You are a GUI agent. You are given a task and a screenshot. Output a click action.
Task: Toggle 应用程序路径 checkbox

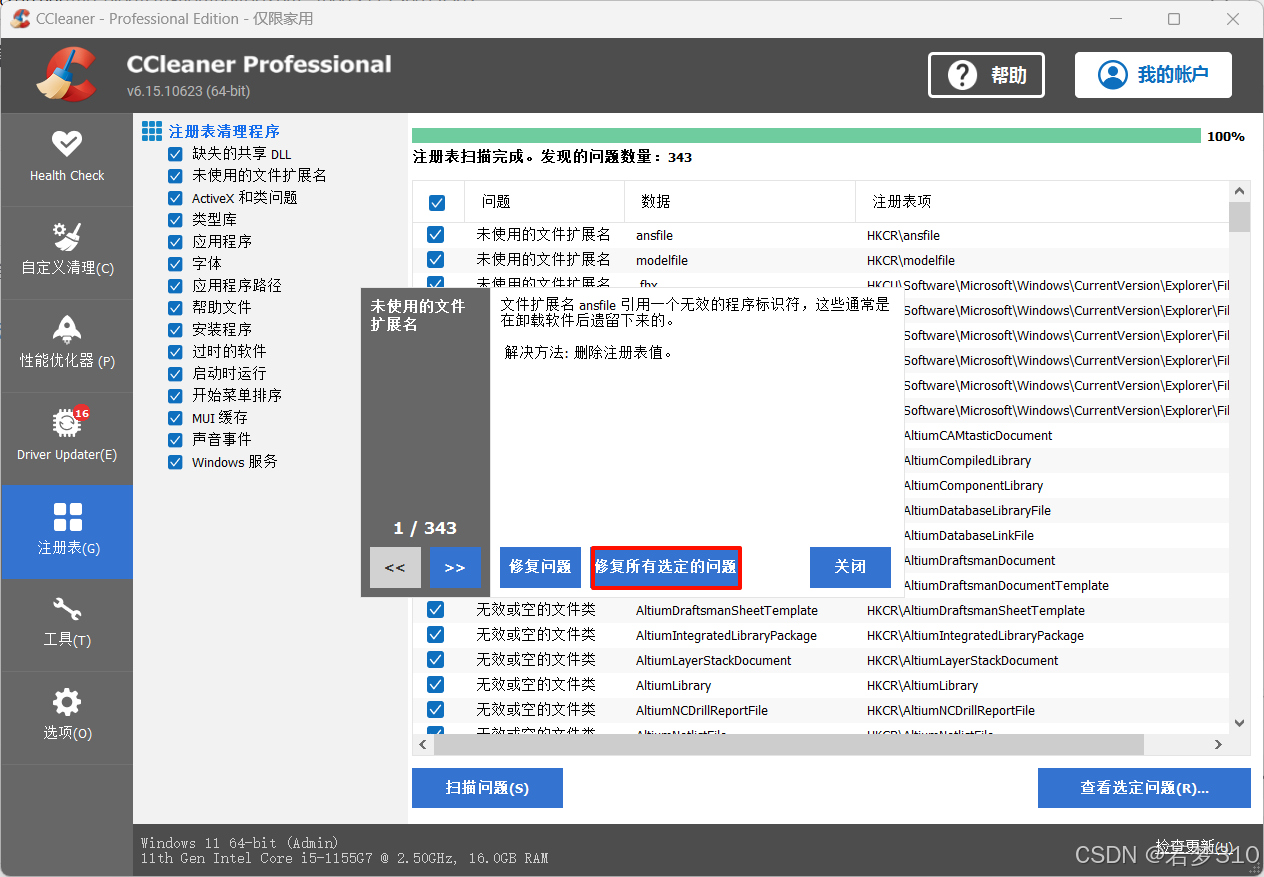coord(175,286)
